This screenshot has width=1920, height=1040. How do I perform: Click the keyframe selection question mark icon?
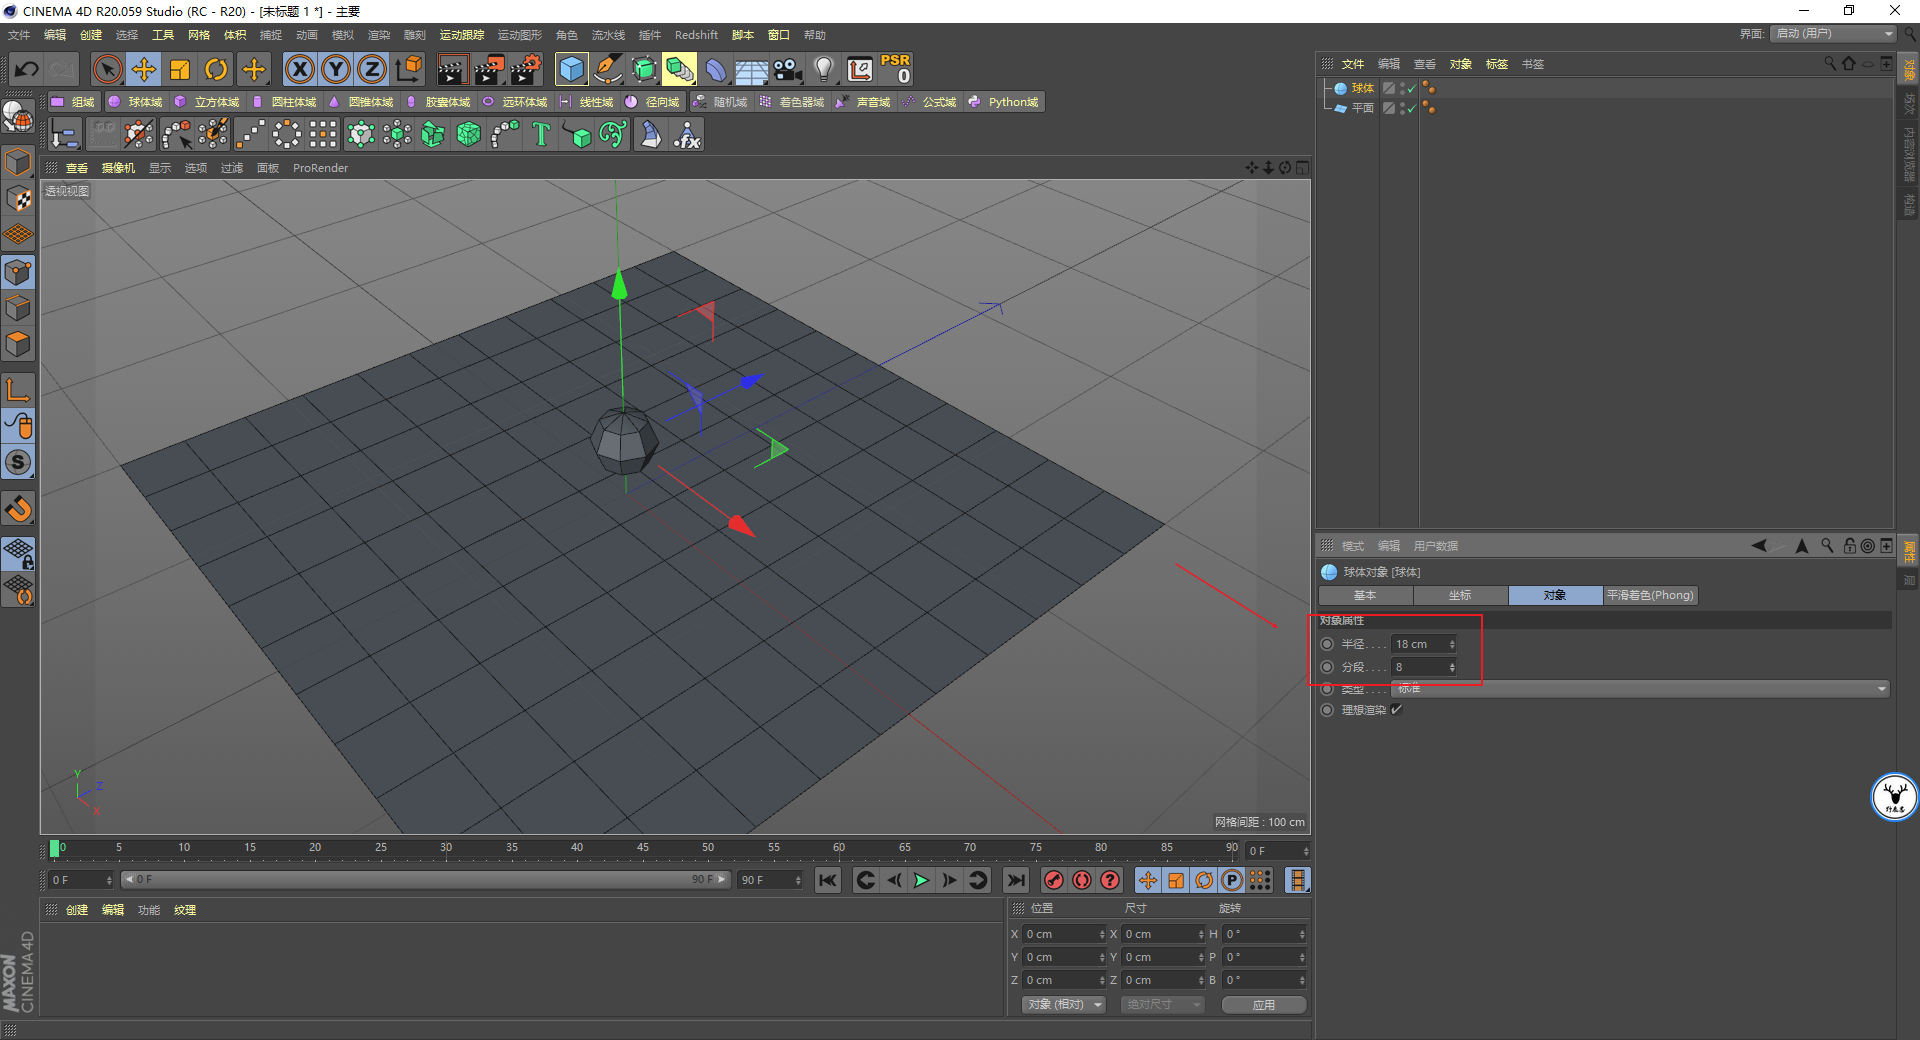[1110, 880]
